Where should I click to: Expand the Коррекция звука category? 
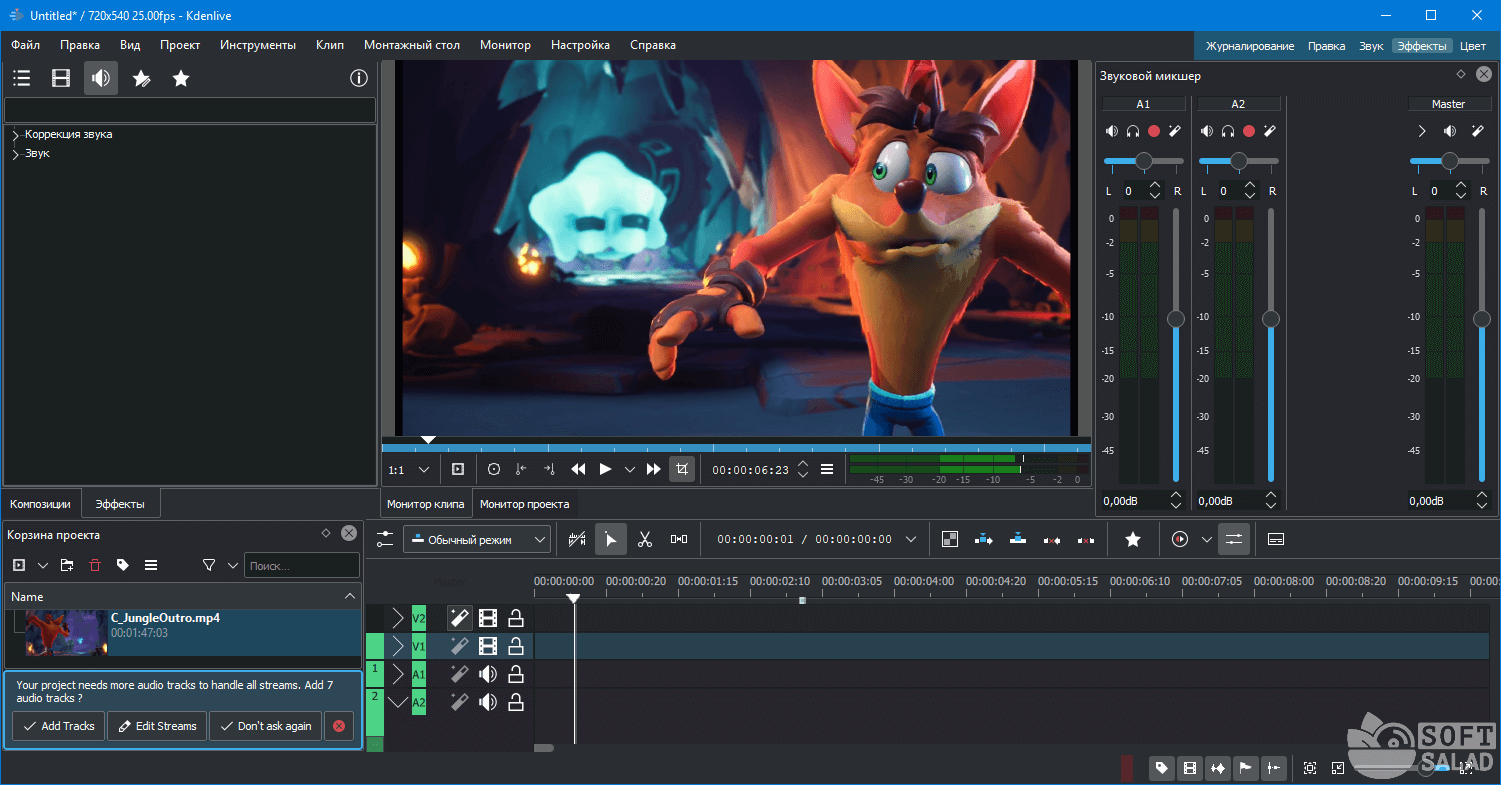click(15, 135)
